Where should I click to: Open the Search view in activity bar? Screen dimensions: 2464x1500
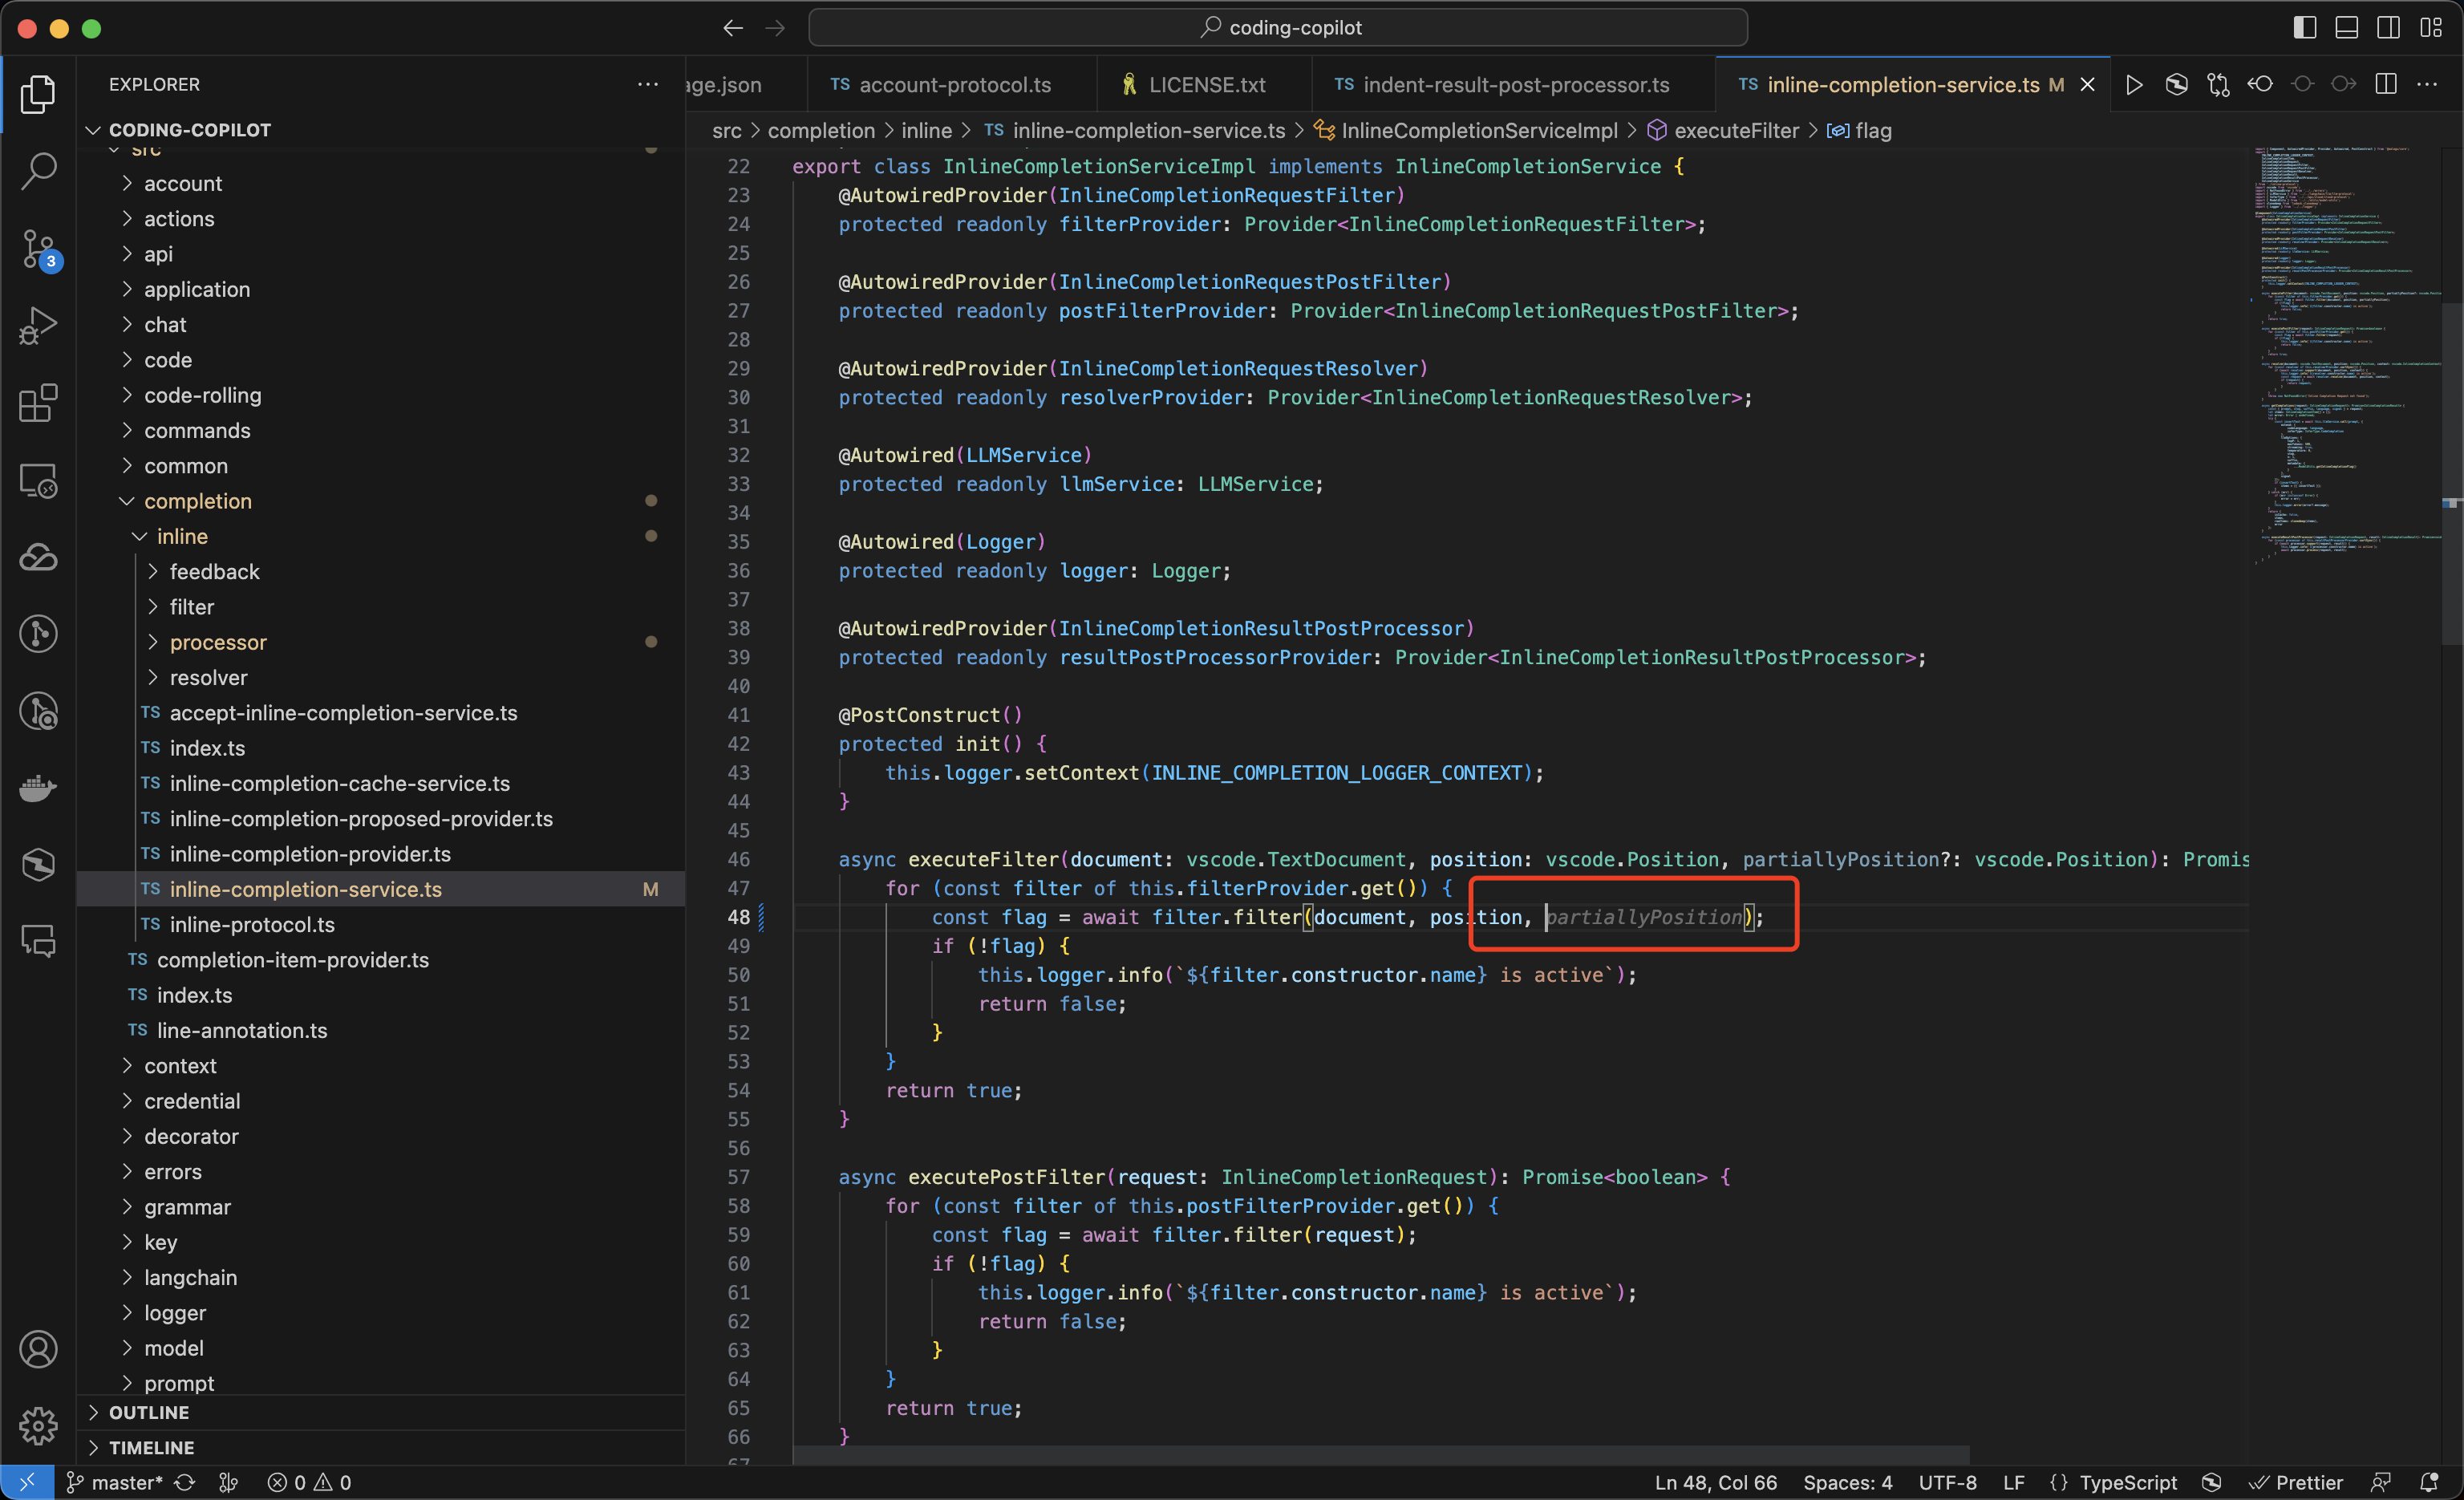(38, 171)
